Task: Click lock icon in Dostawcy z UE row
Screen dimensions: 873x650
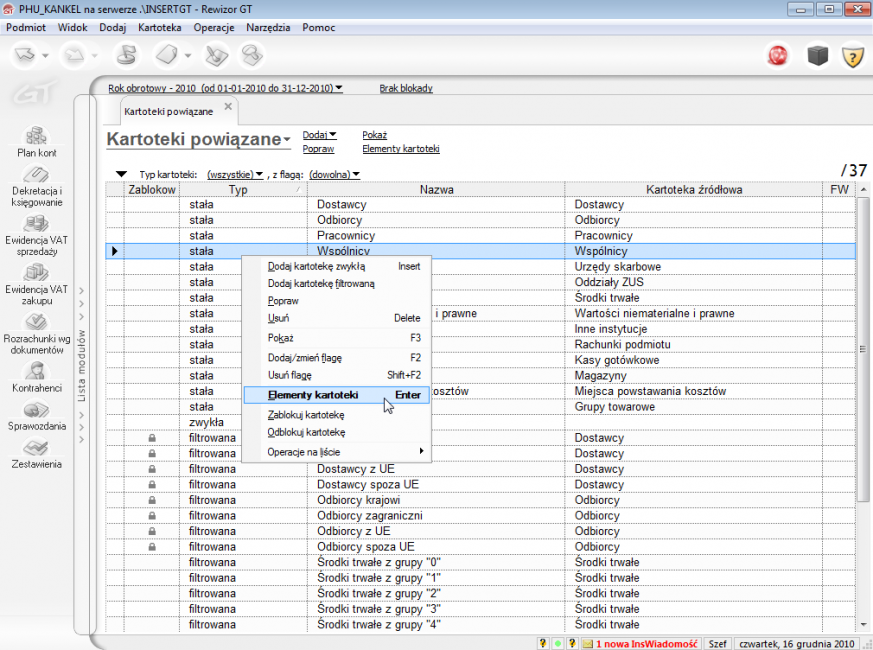Action: [x=152, y=469]
